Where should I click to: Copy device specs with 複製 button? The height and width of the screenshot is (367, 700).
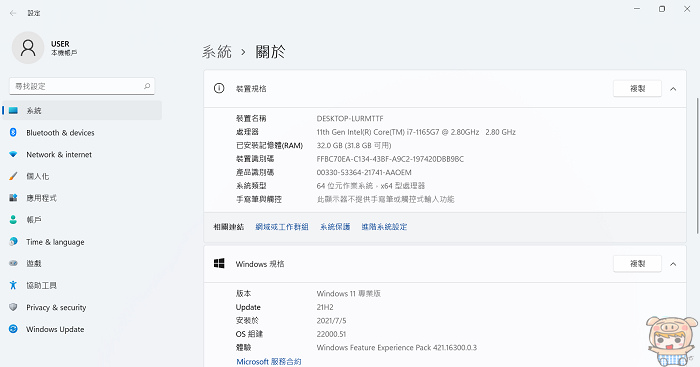[637, 88]
